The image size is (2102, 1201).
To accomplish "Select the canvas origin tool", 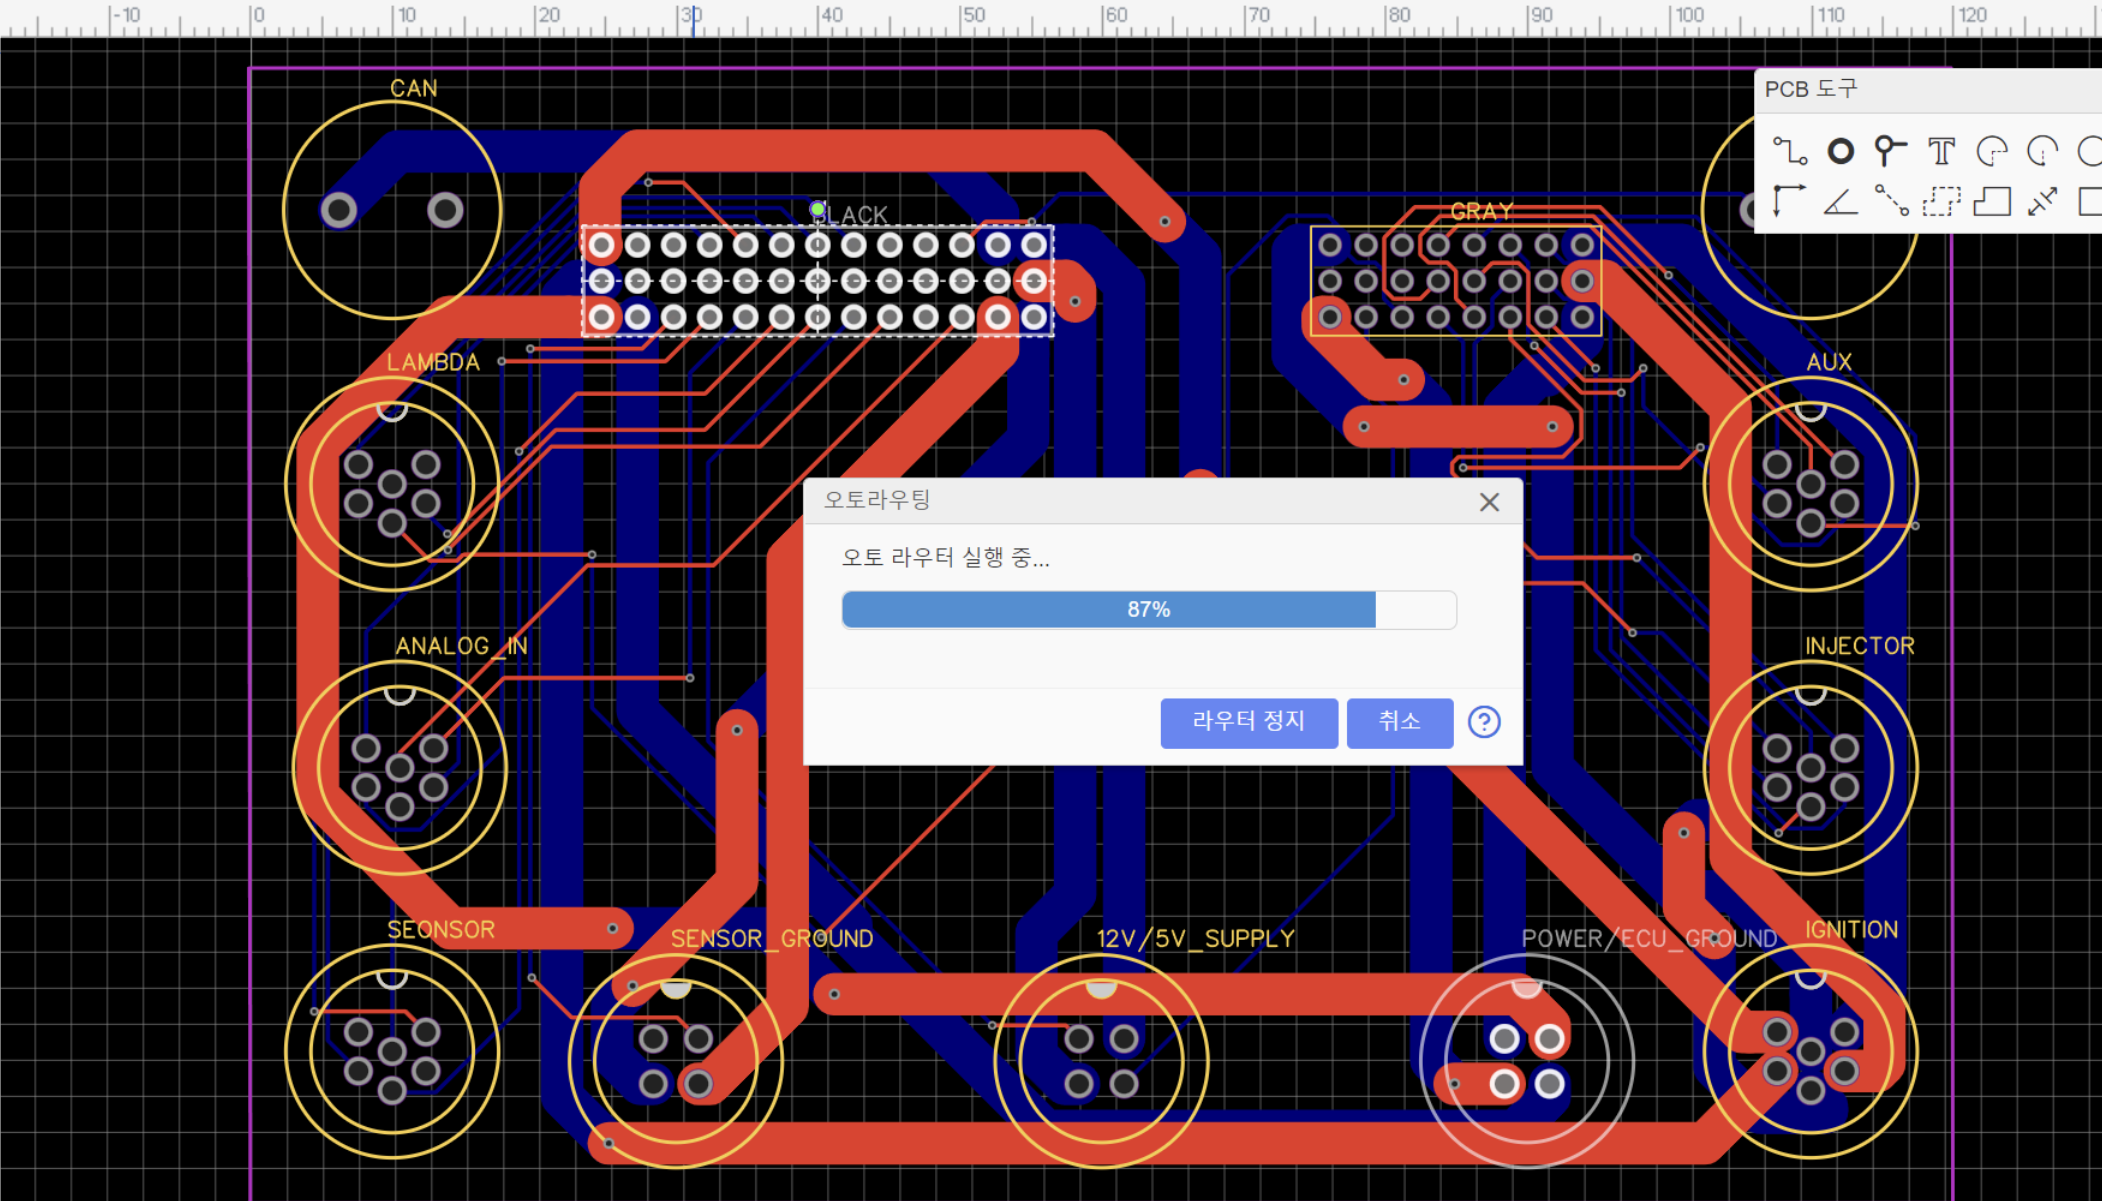I will (1789, 202).
